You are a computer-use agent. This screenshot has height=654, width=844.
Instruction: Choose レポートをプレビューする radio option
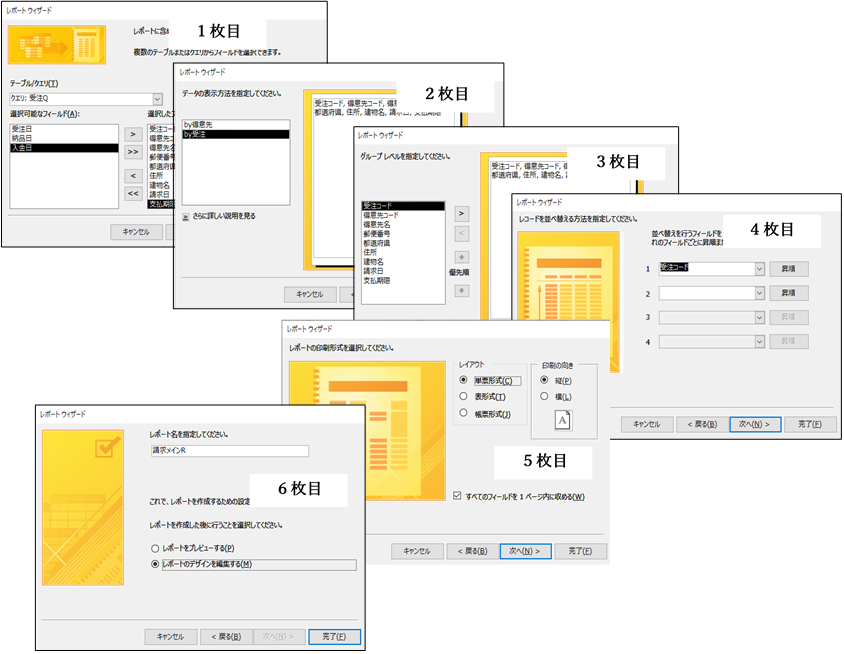tap(155, 548)
